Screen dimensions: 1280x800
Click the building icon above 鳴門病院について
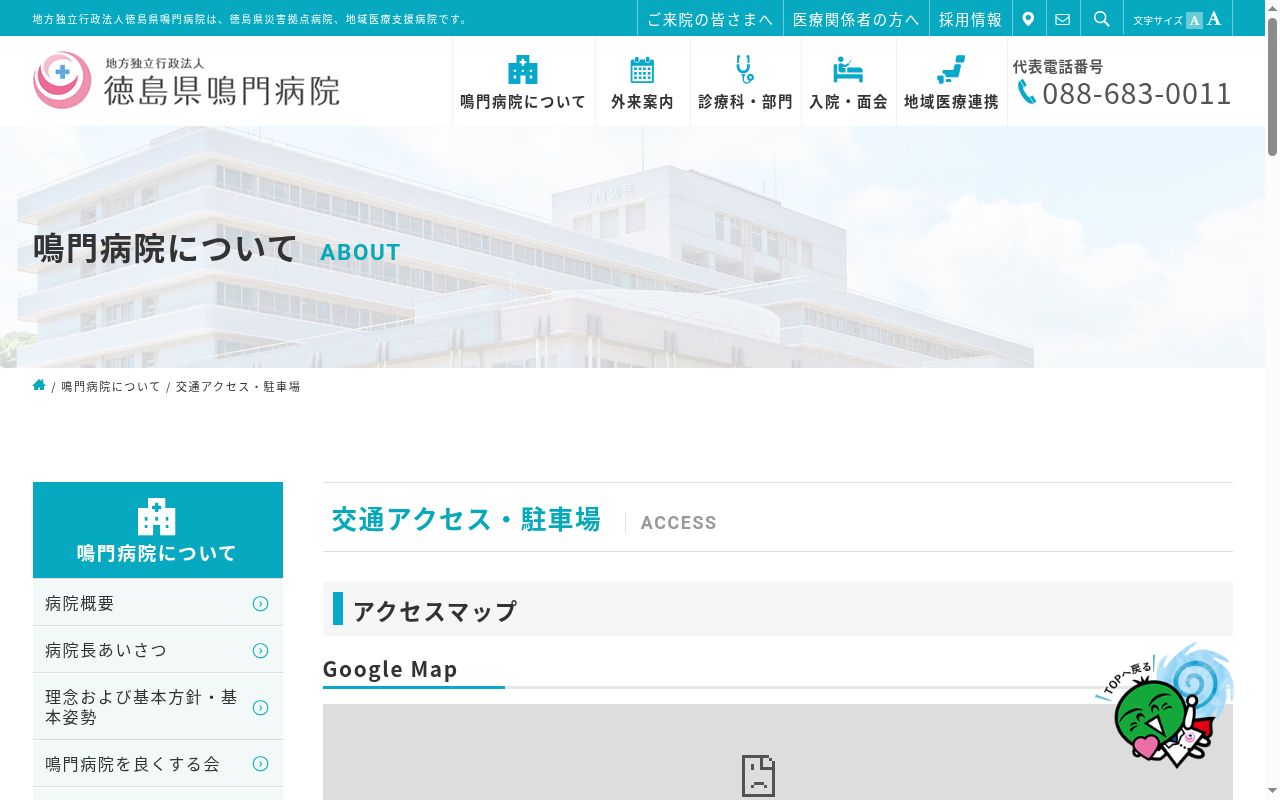point(523,69)
